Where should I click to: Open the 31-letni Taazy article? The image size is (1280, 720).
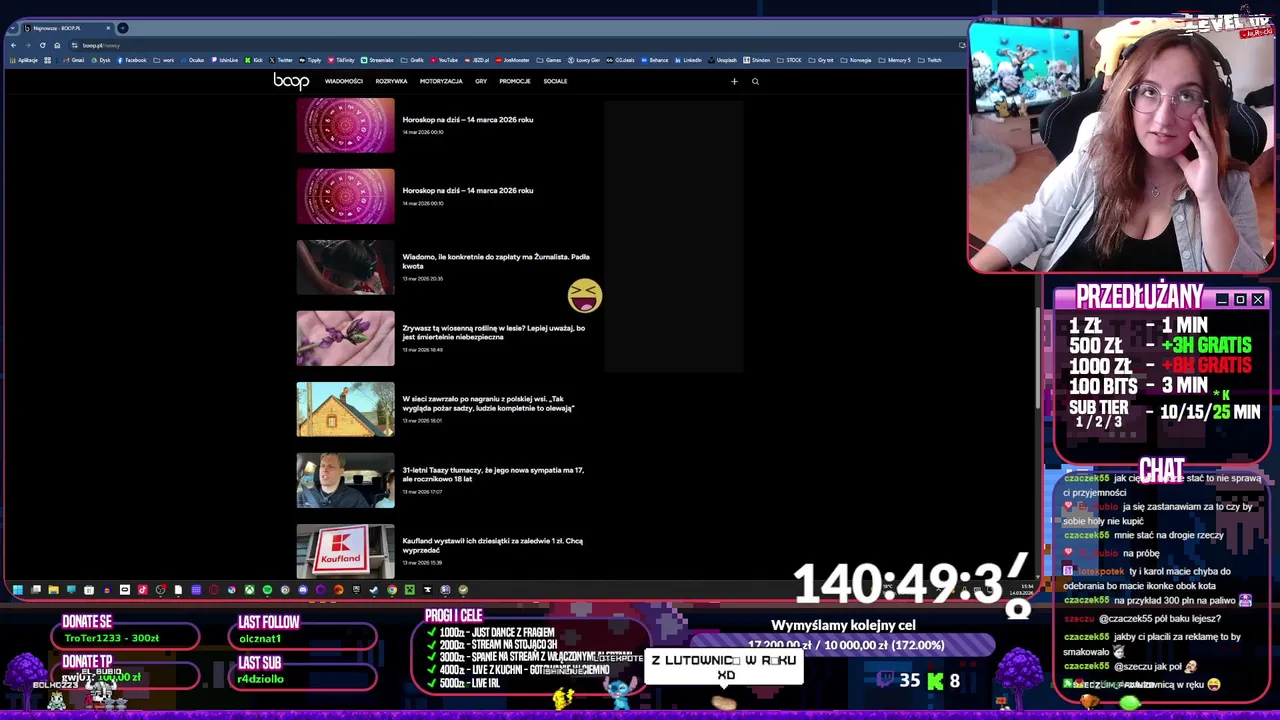(x=492, y=474)
